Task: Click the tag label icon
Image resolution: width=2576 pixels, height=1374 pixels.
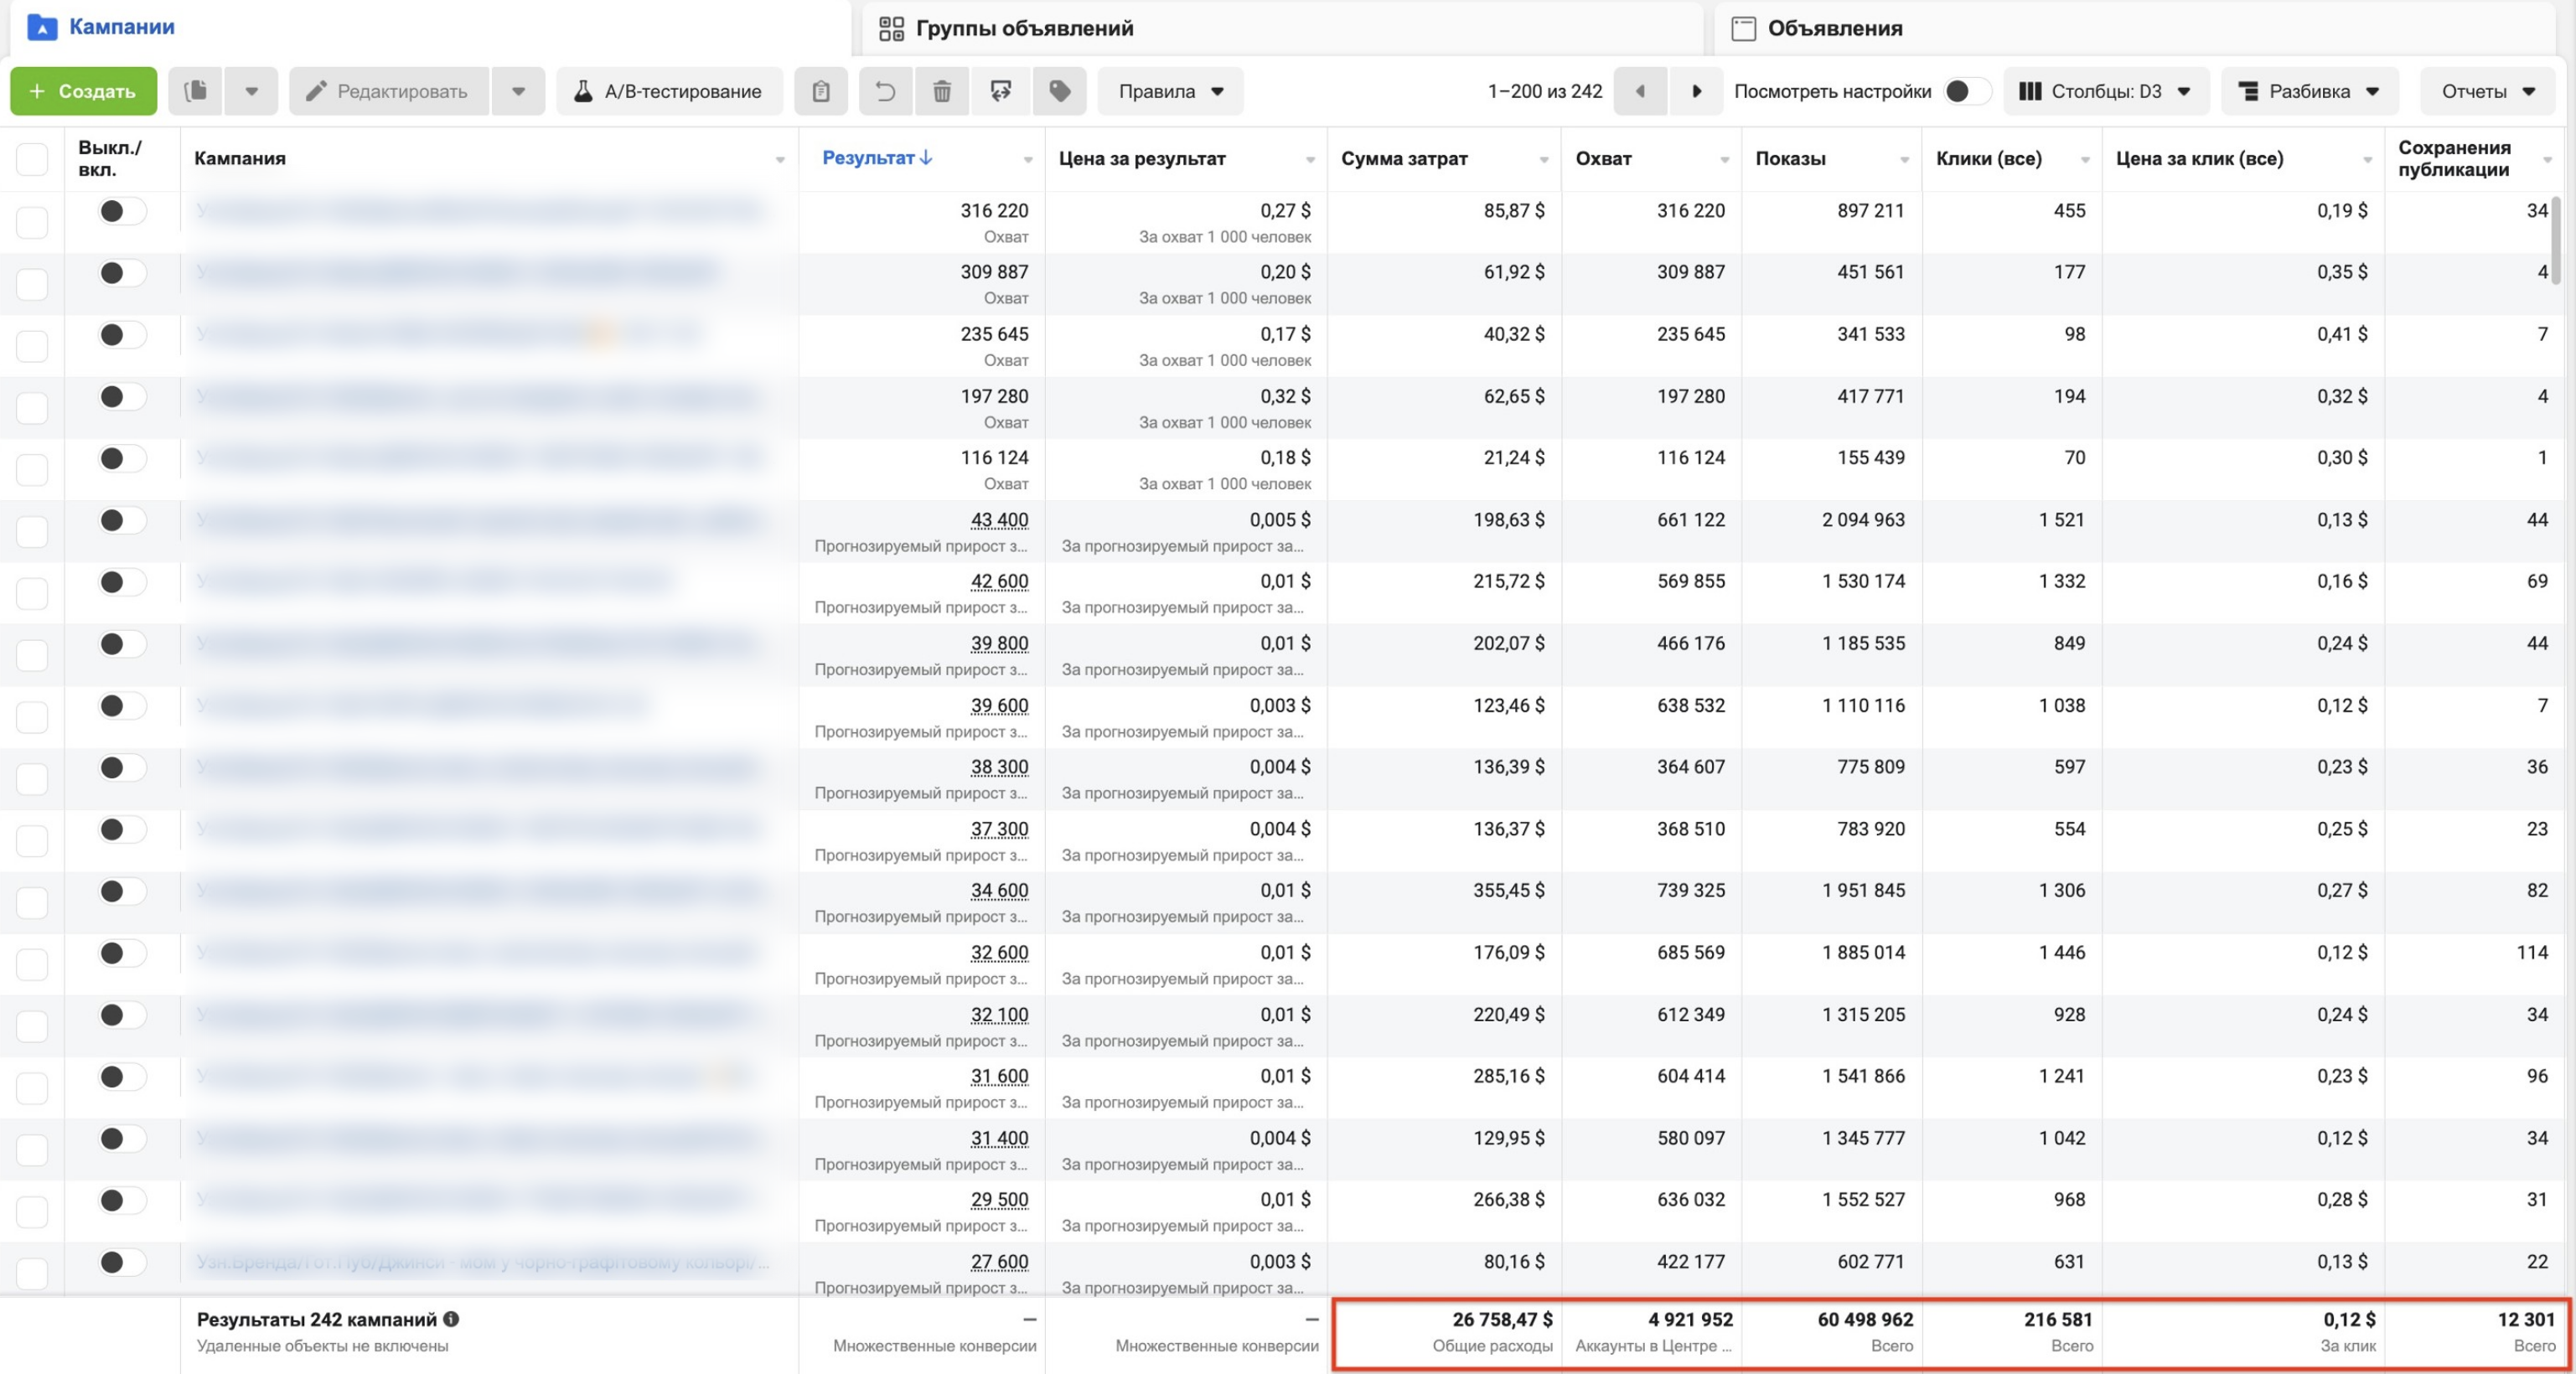Action: coord(1059,91)
